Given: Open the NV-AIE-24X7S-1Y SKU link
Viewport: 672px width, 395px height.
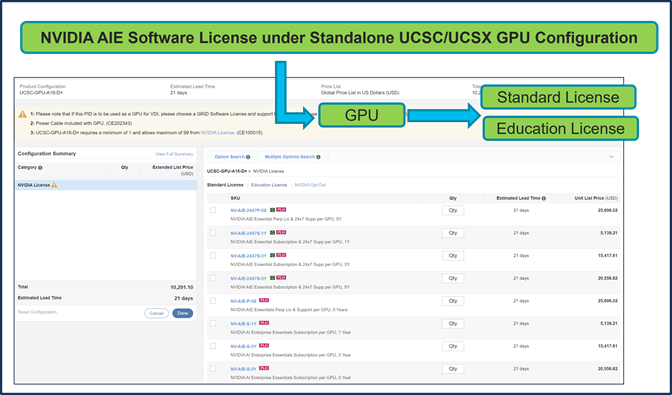Looking at the screenshot, I should pos(249,233).
